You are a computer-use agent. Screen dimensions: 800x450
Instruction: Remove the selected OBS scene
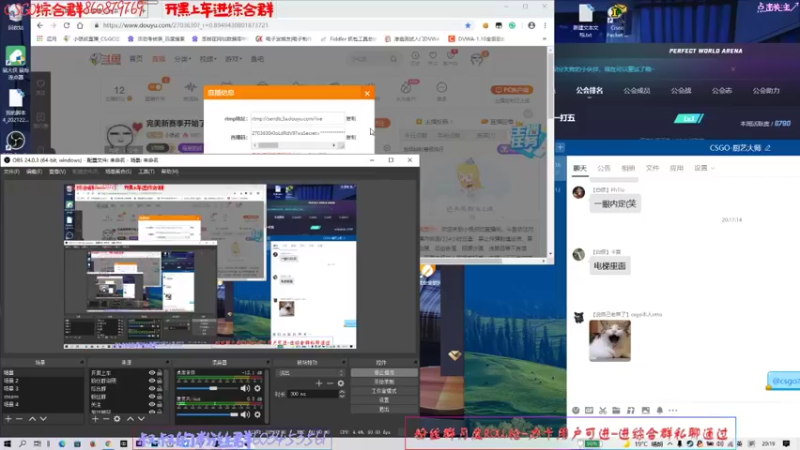click(x=19, y=419)
